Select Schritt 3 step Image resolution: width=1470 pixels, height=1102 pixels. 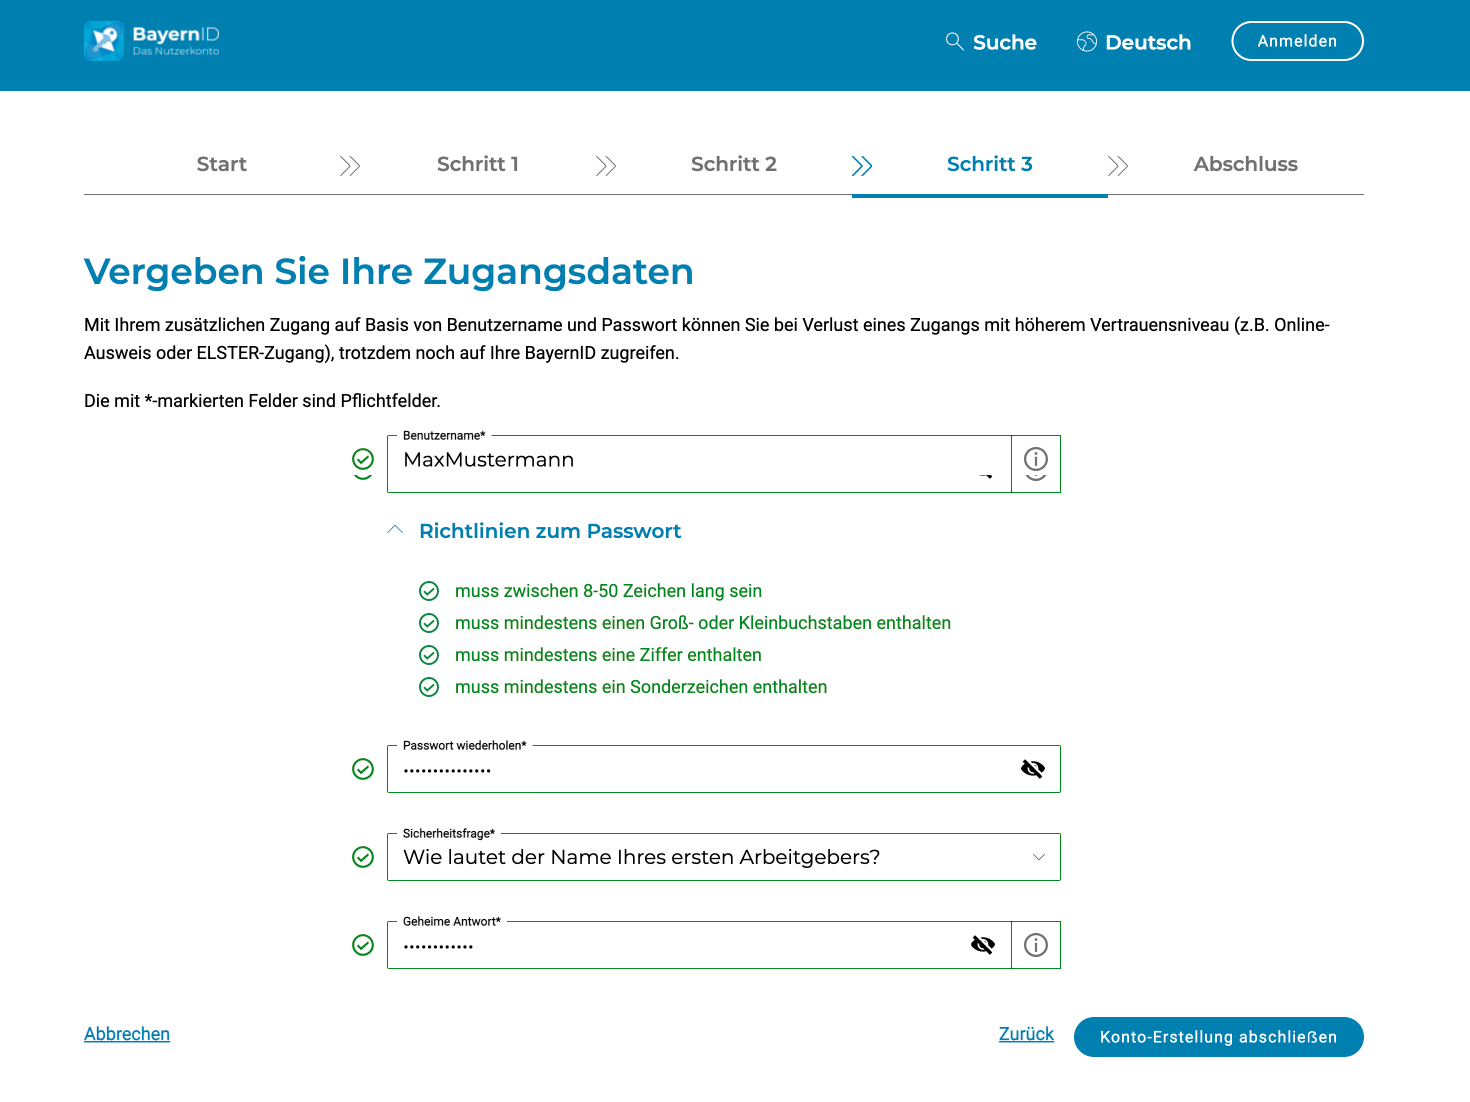990,164
